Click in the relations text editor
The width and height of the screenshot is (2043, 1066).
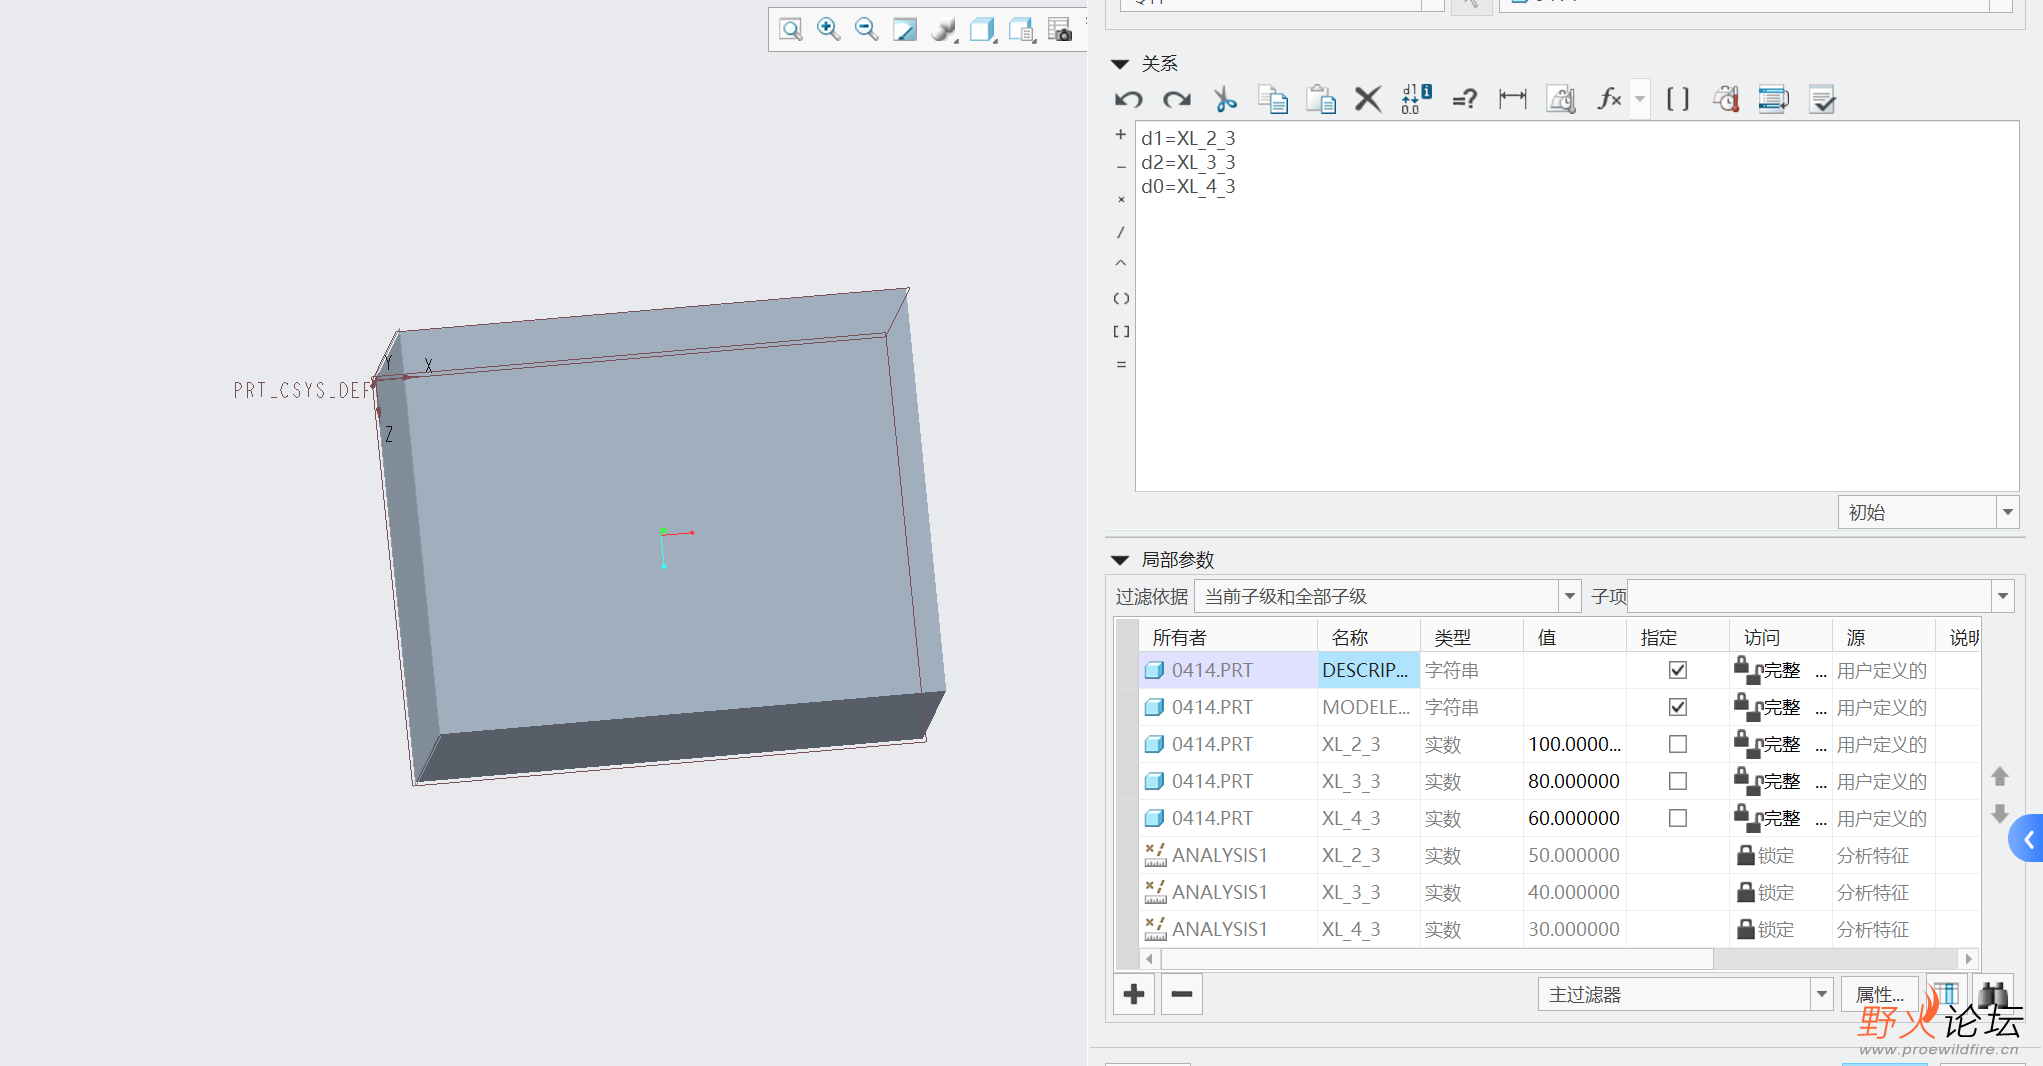(1577, 306)
